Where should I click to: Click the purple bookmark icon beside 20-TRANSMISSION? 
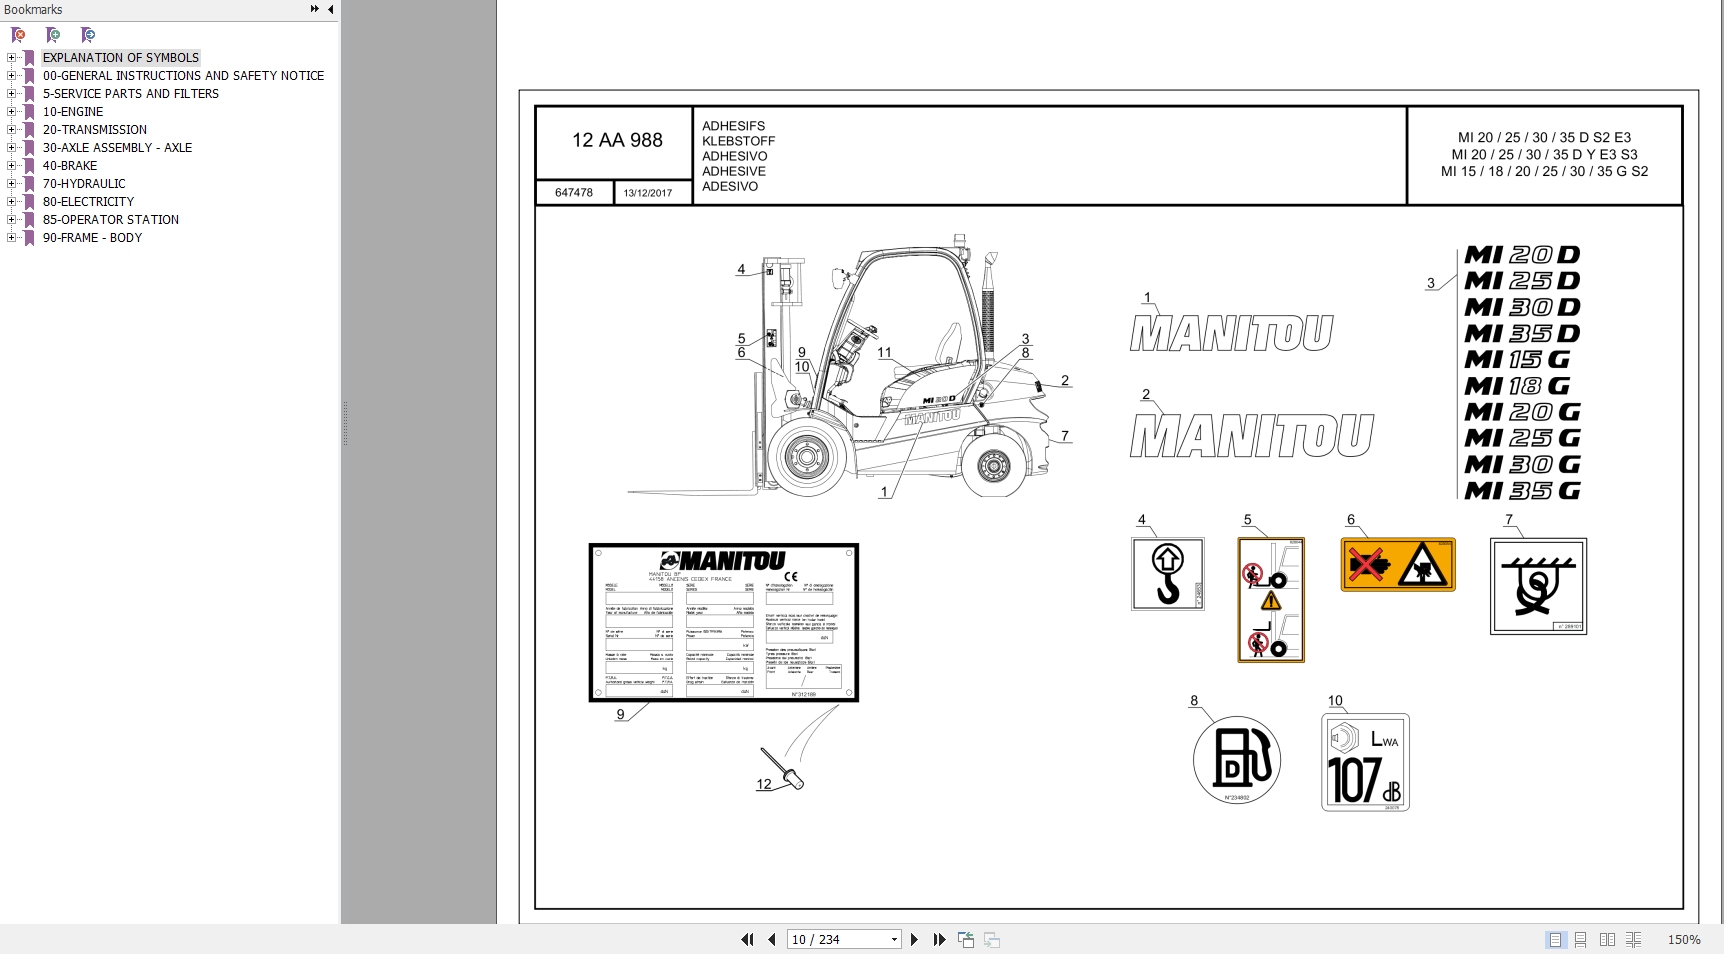coord(29,130)
